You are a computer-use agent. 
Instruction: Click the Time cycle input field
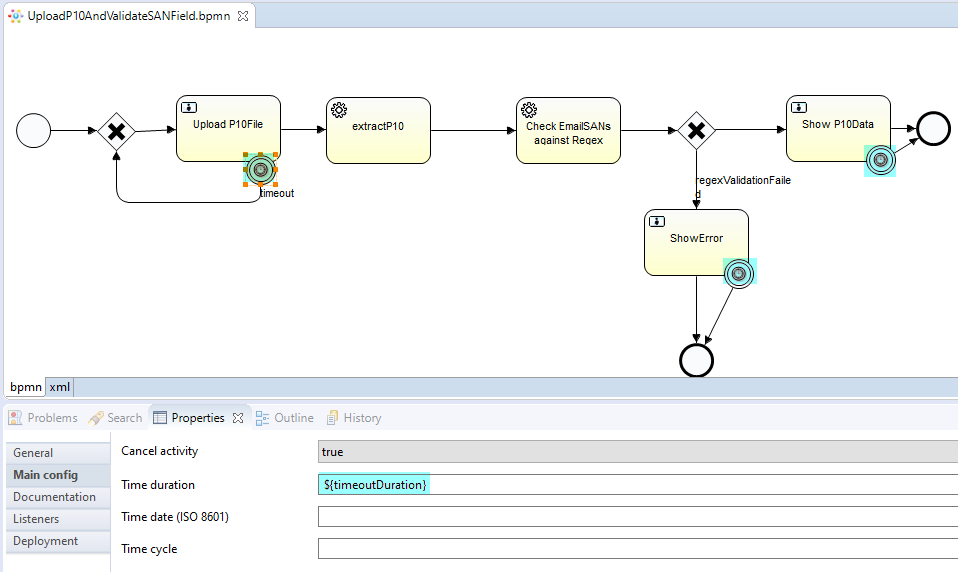pos(636,549)
